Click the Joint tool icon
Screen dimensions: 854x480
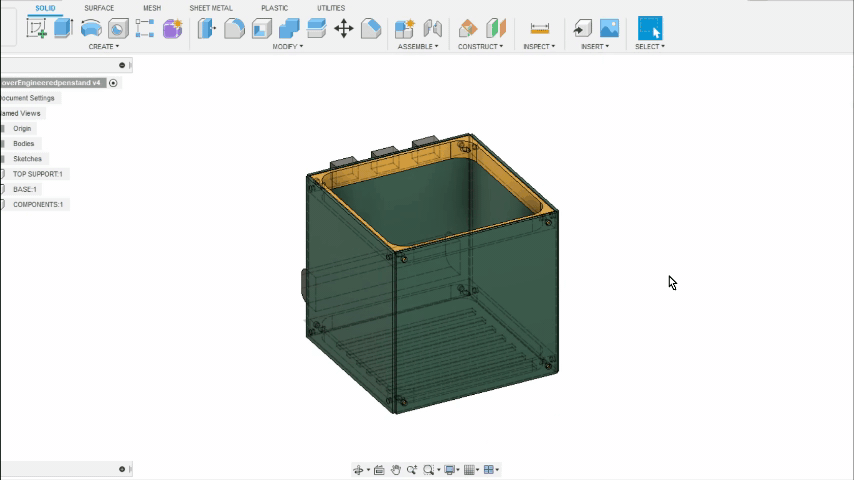coord(432,28)
